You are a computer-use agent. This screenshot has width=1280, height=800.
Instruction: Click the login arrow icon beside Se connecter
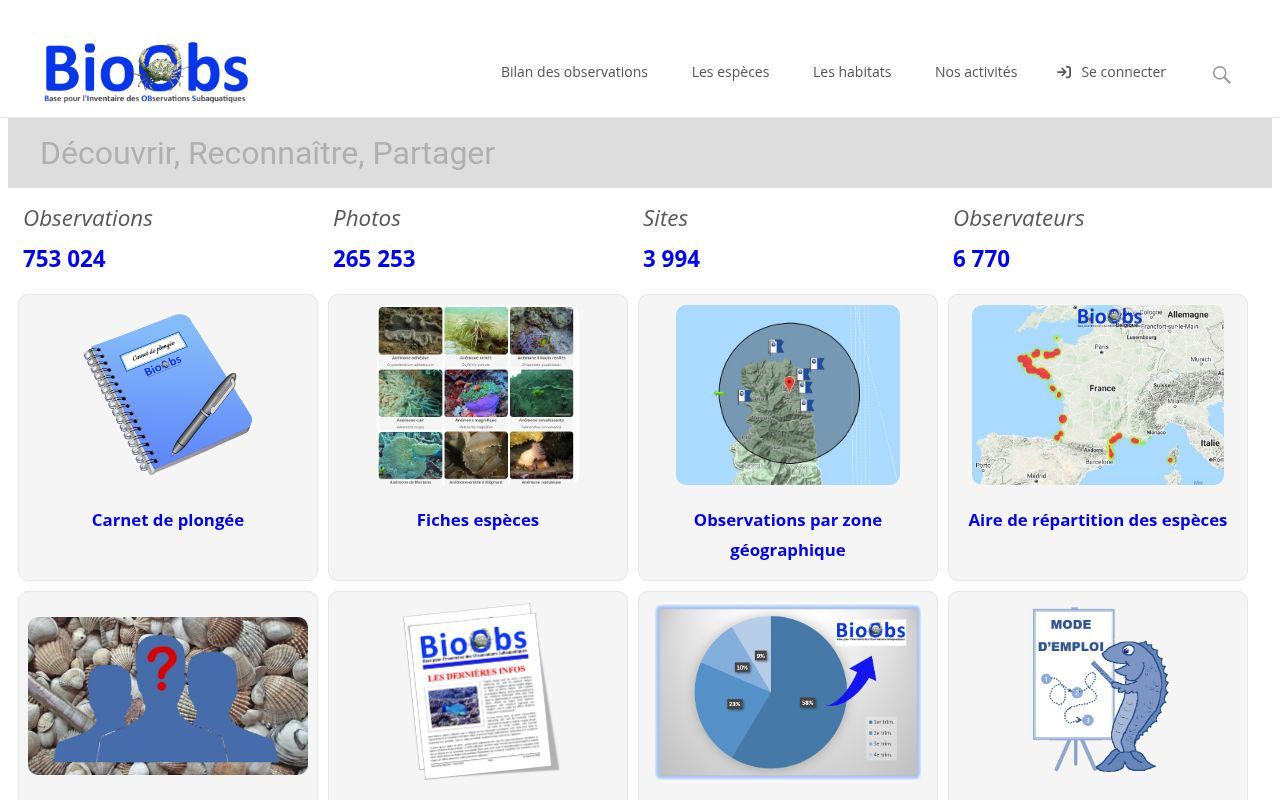click(x=1064, y=72)
